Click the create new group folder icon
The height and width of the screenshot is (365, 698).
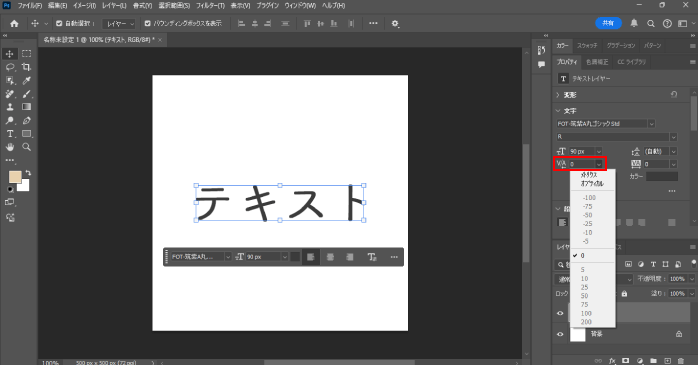coord(653,361)
